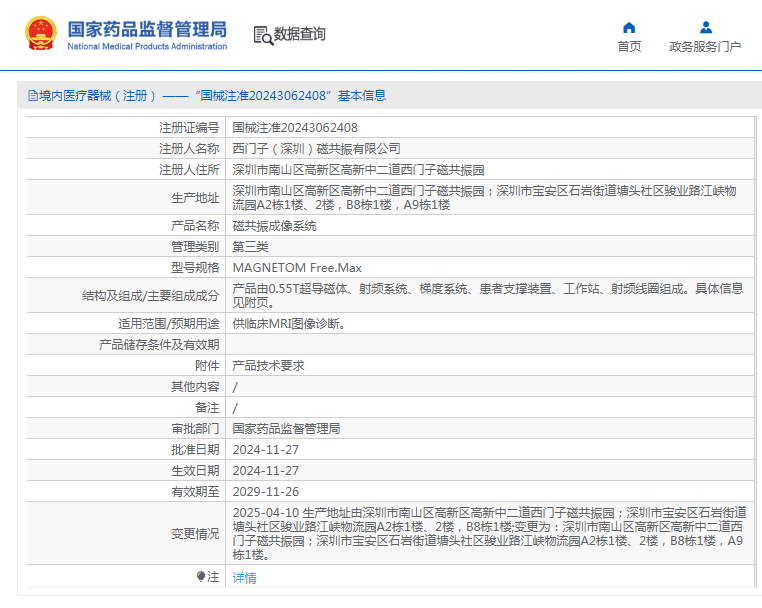Click the national emblem logo

[x=41, y=34]
